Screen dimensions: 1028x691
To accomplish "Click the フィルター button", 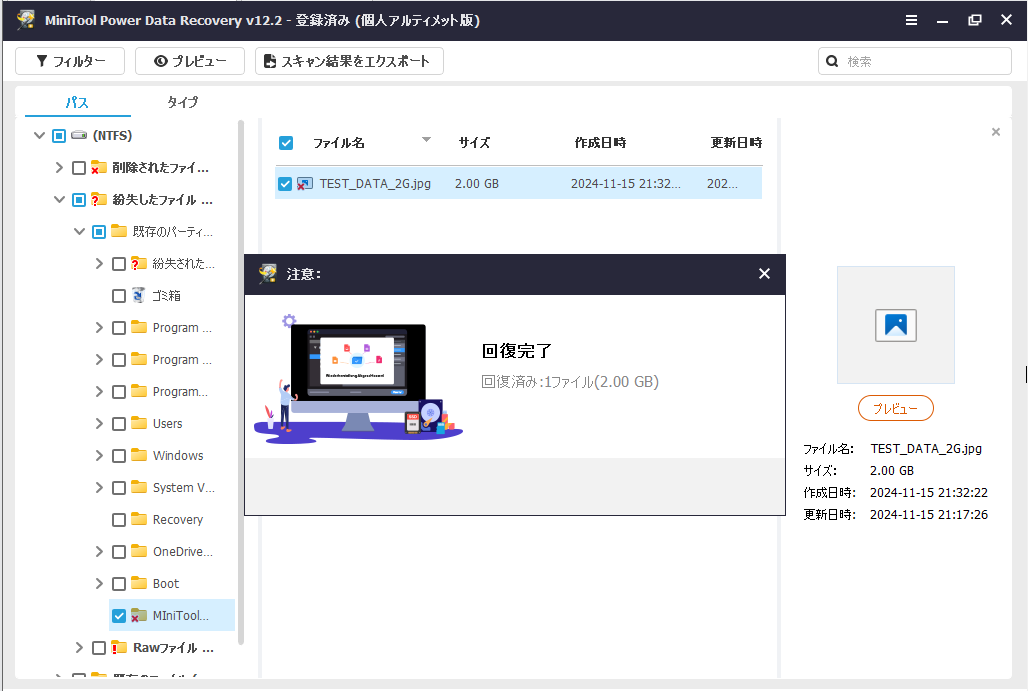I will (x=70, y=61).
